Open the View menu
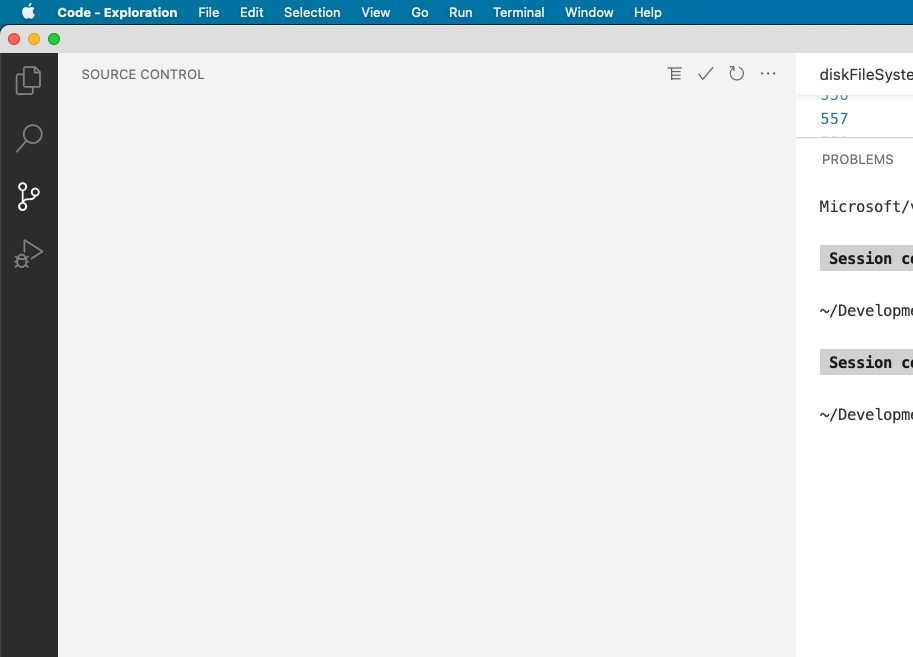The image size is (913, 657). [376, 12]
